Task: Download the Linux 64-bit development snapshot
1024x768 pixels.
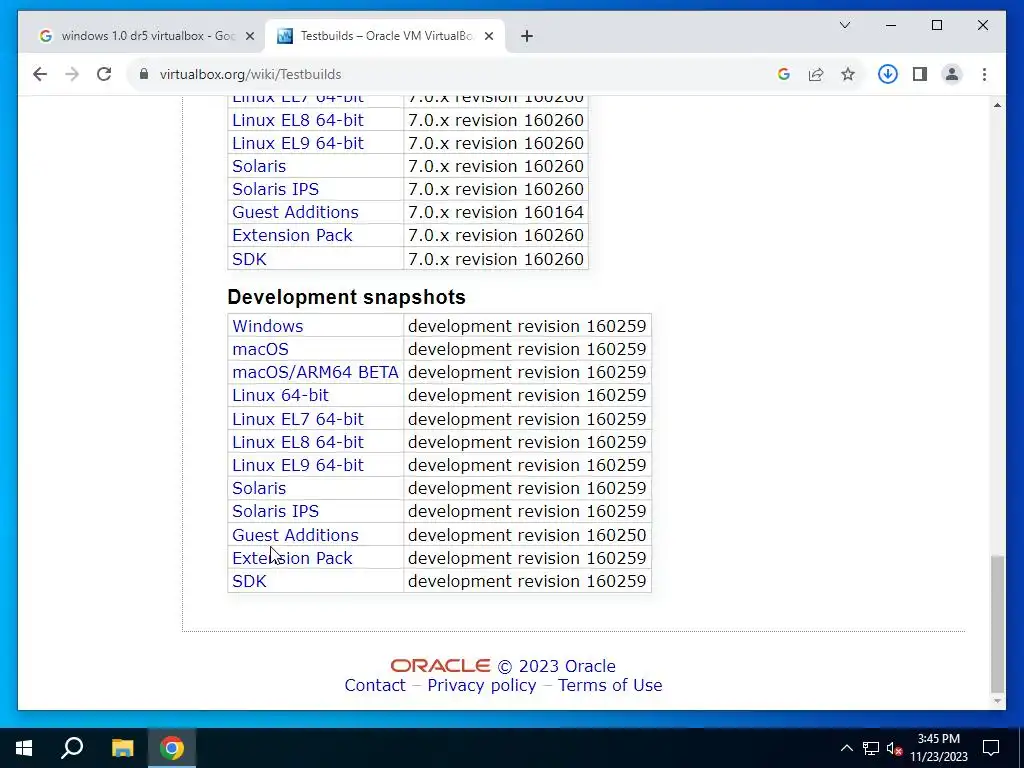Action: 280,395
